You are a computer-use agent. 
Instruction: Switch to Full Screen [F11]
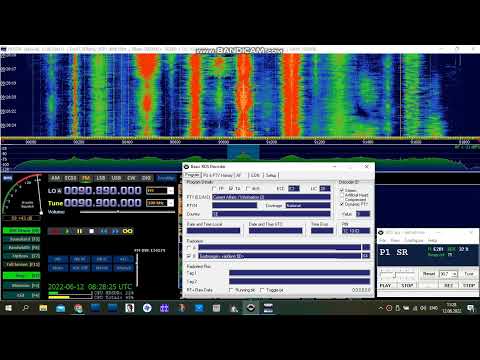pos(22,264)
